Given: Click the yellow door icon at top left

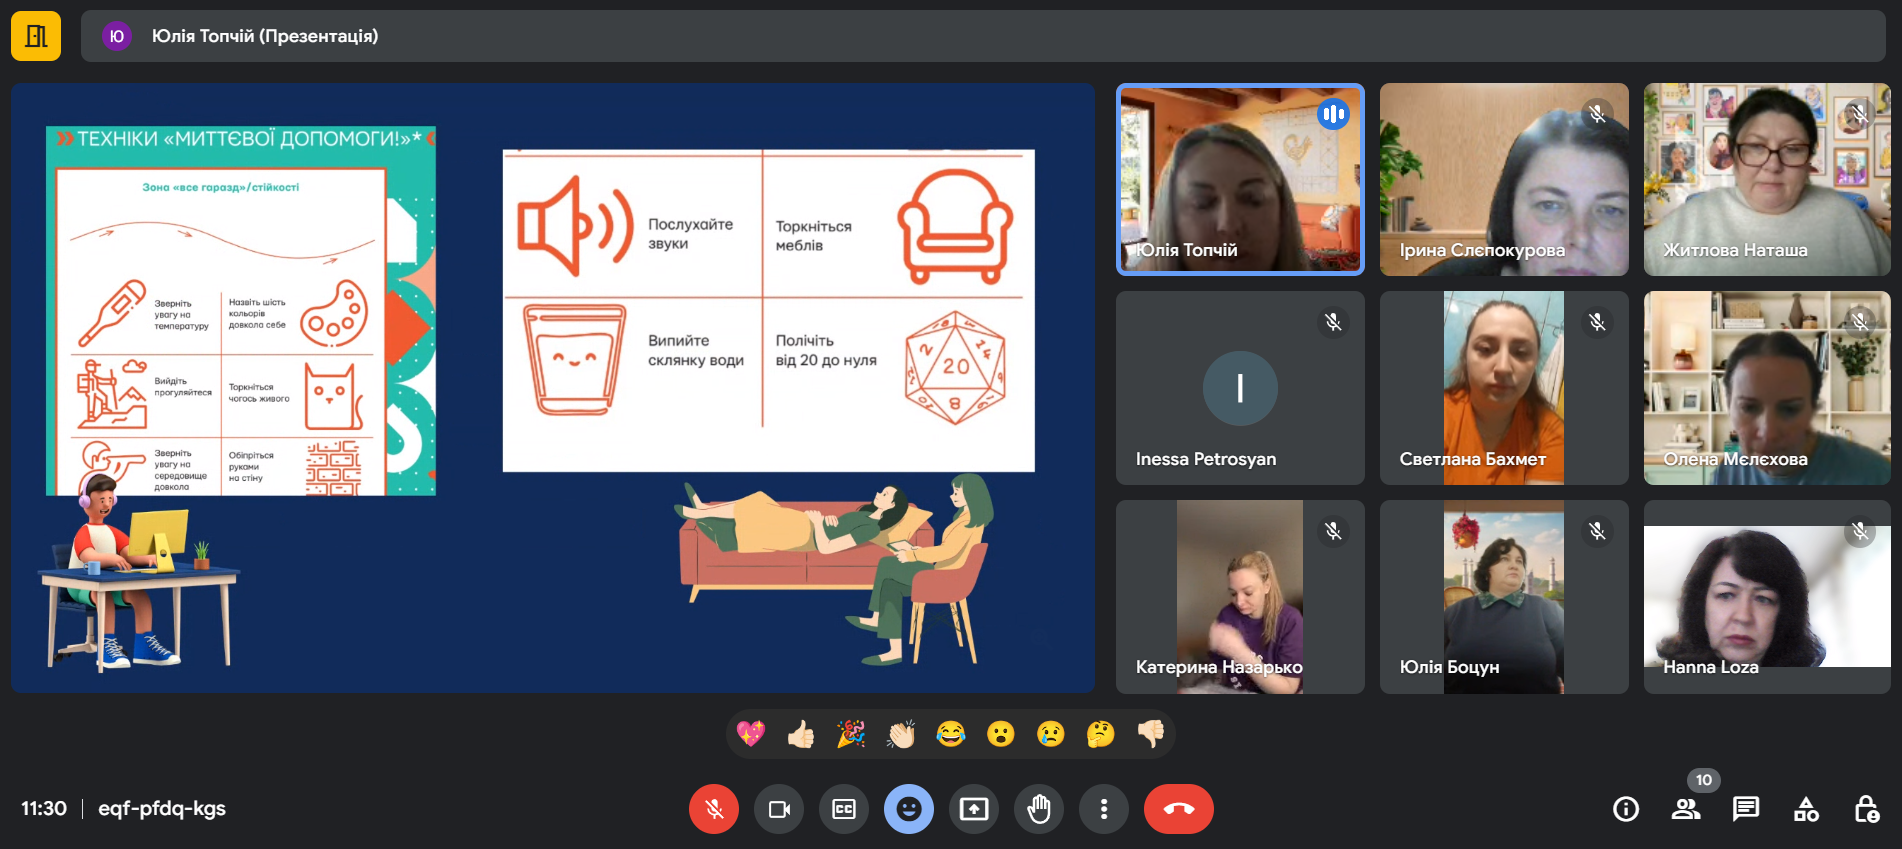Looking at the screenshot, I should 36,36.
